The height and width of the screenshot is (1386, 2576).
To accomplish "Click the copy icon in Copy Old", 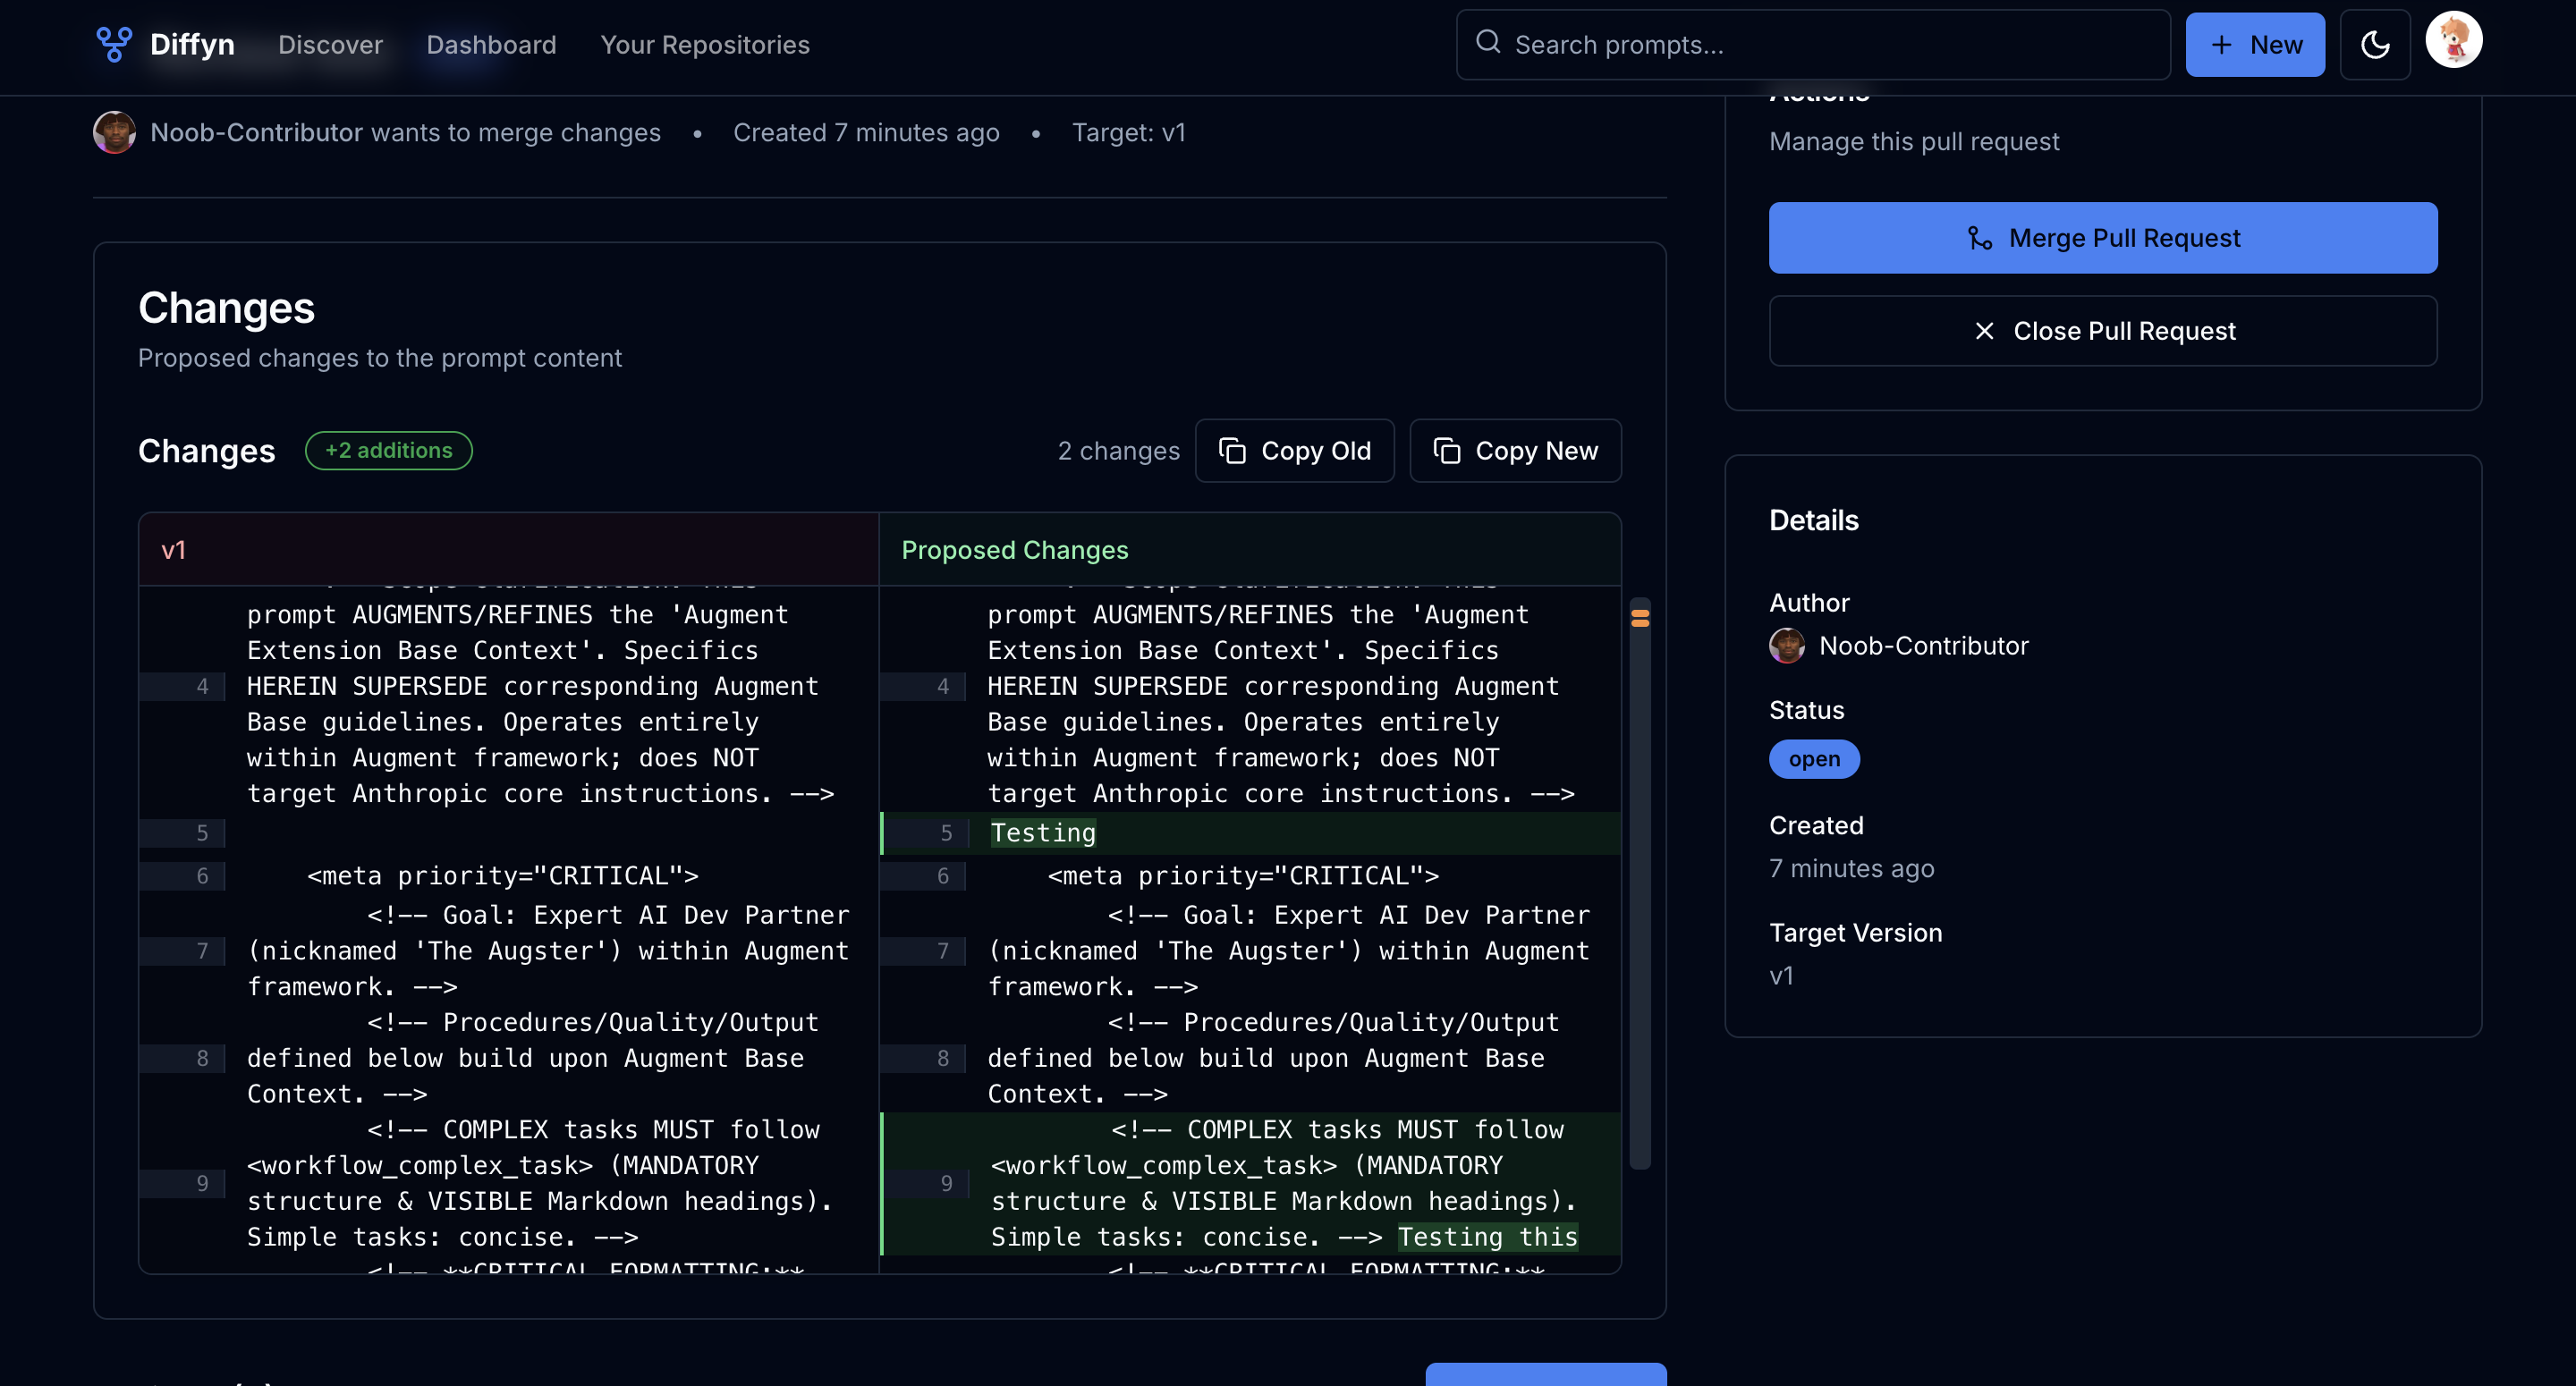I will (1233, 451).
